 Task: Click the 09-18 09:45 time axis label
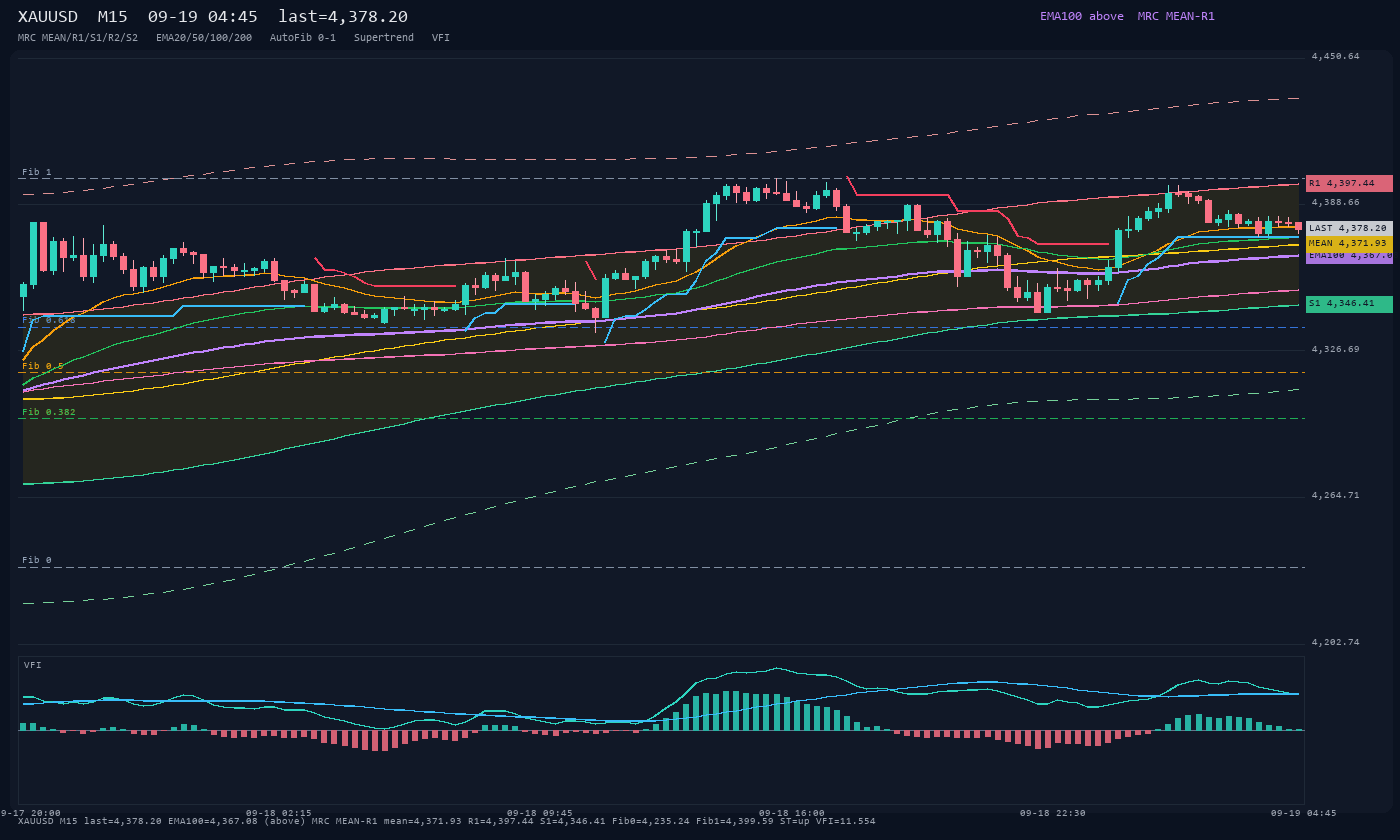tap(540, 813)
